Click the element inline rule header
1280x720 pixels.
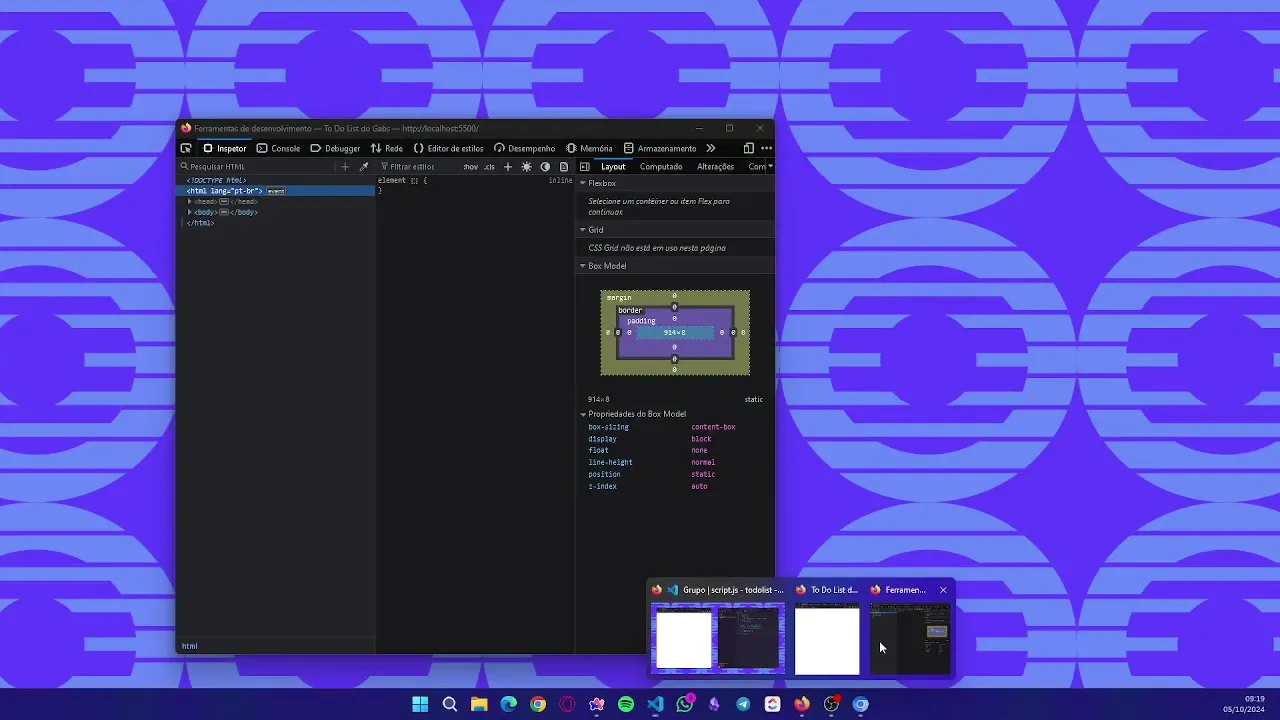click(x=402, y=180)
